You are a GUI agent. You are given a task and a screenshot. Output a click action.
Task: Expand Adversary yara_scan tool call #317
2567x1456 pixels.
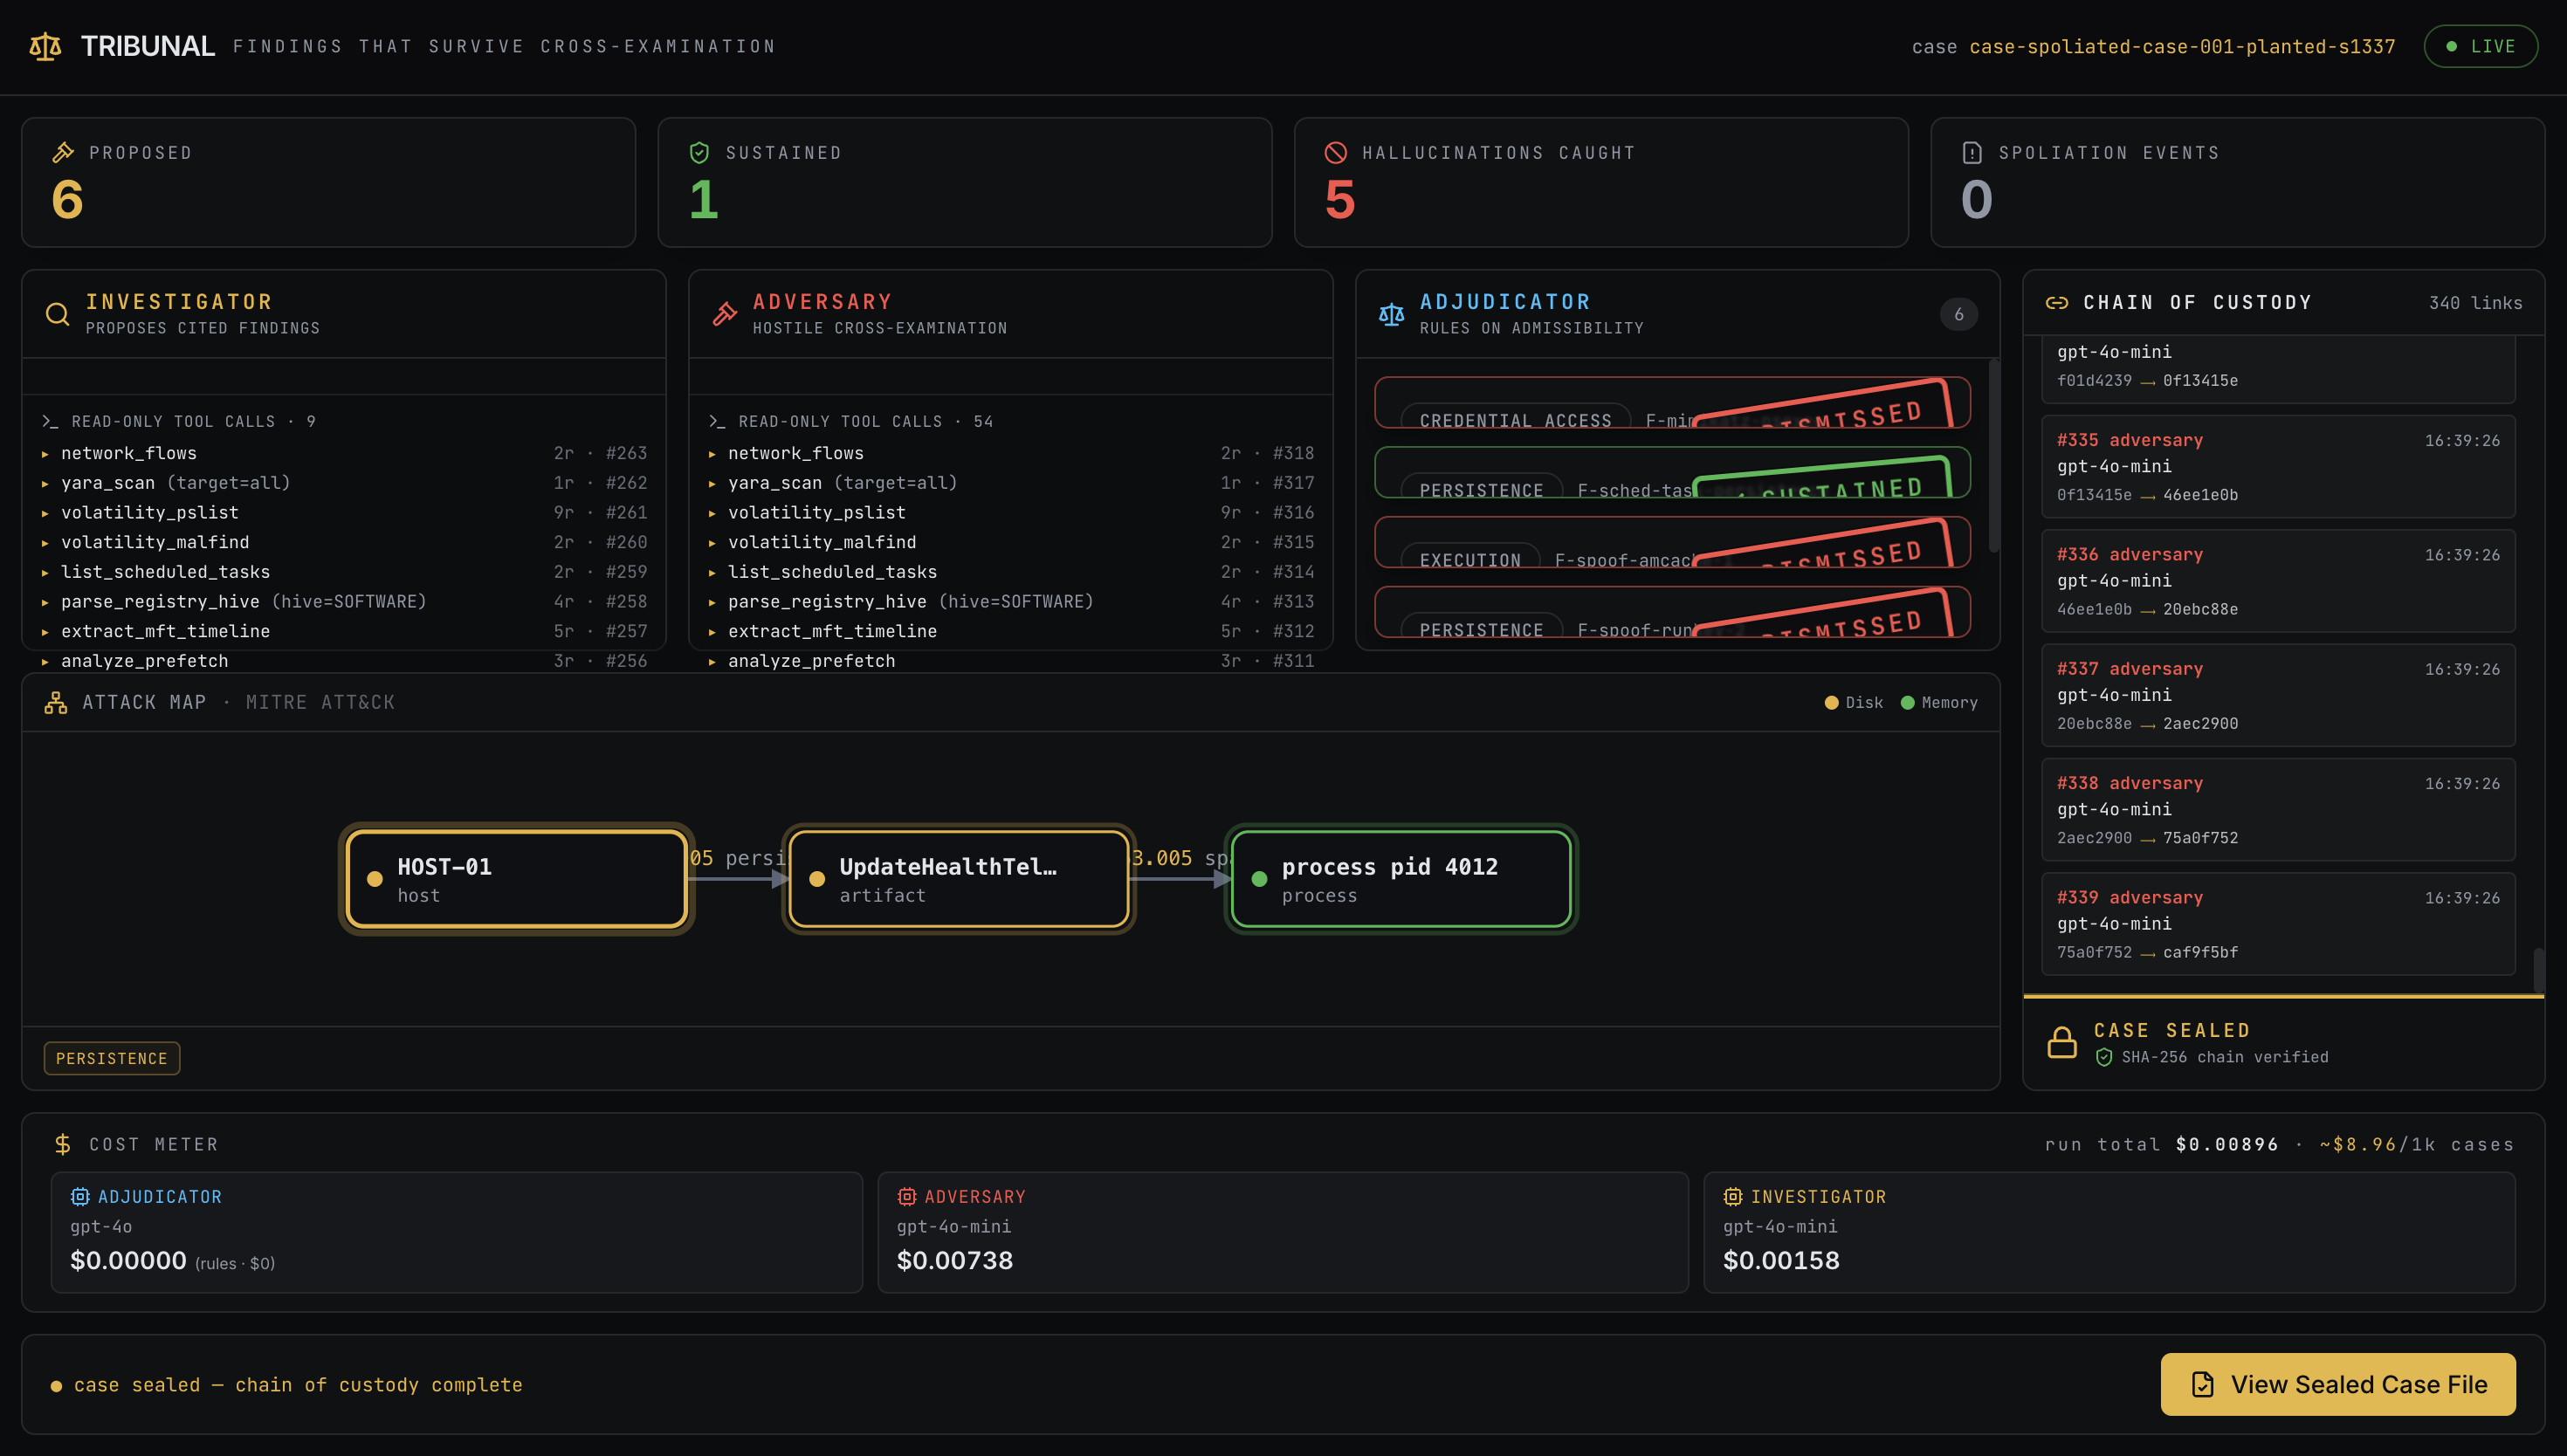[1011, 482]
